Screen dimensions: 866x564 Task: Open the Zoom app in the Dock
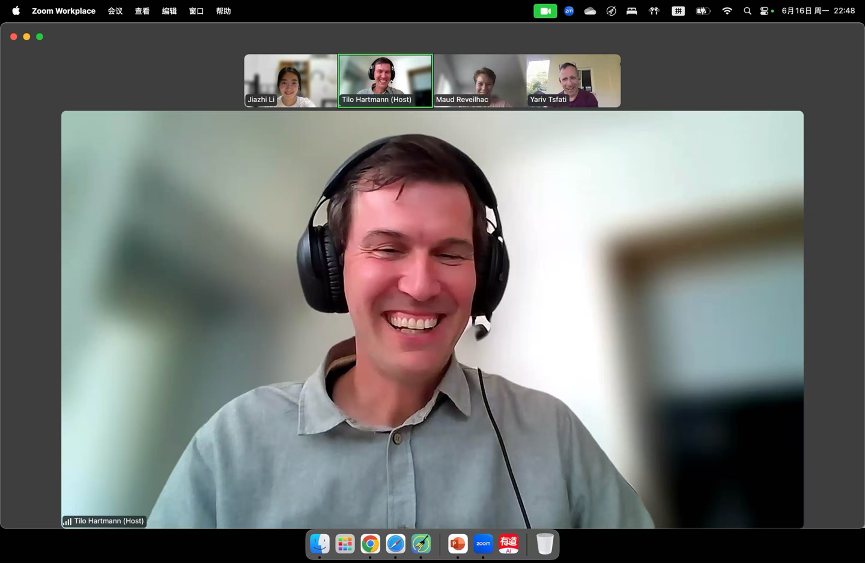tap(484, 544)
